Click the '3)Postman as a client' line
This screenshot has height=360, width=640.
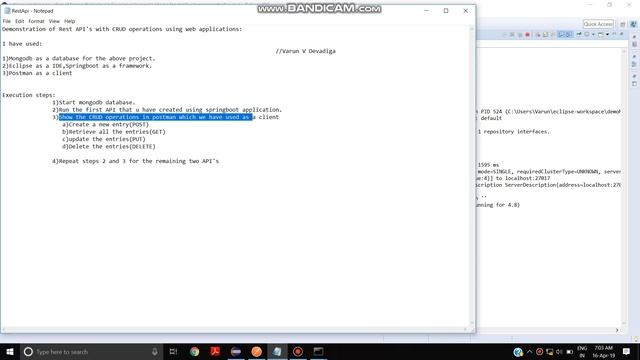point(37,73)
